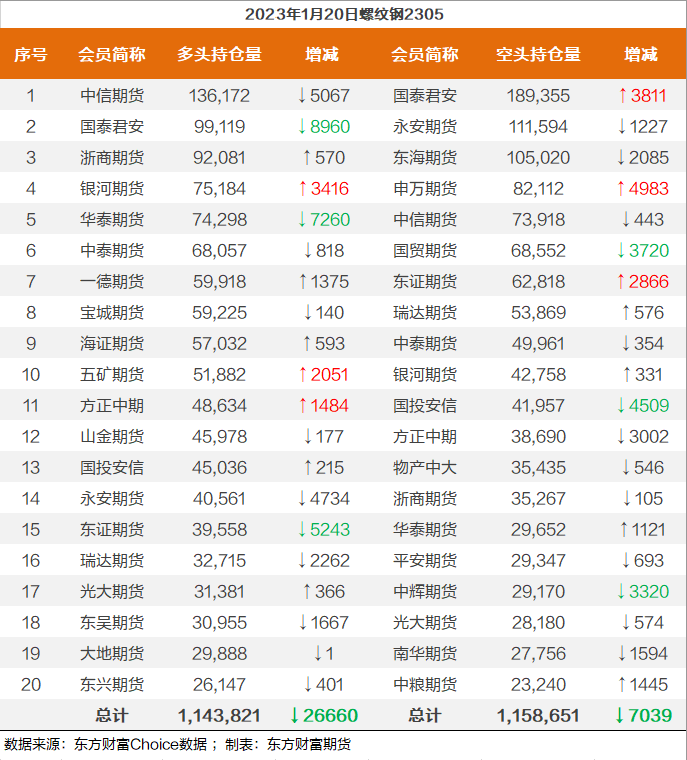This screenshot has width=687, height=760.
Task: Click the green down arrow beside 7260
Action: [303, 220]
